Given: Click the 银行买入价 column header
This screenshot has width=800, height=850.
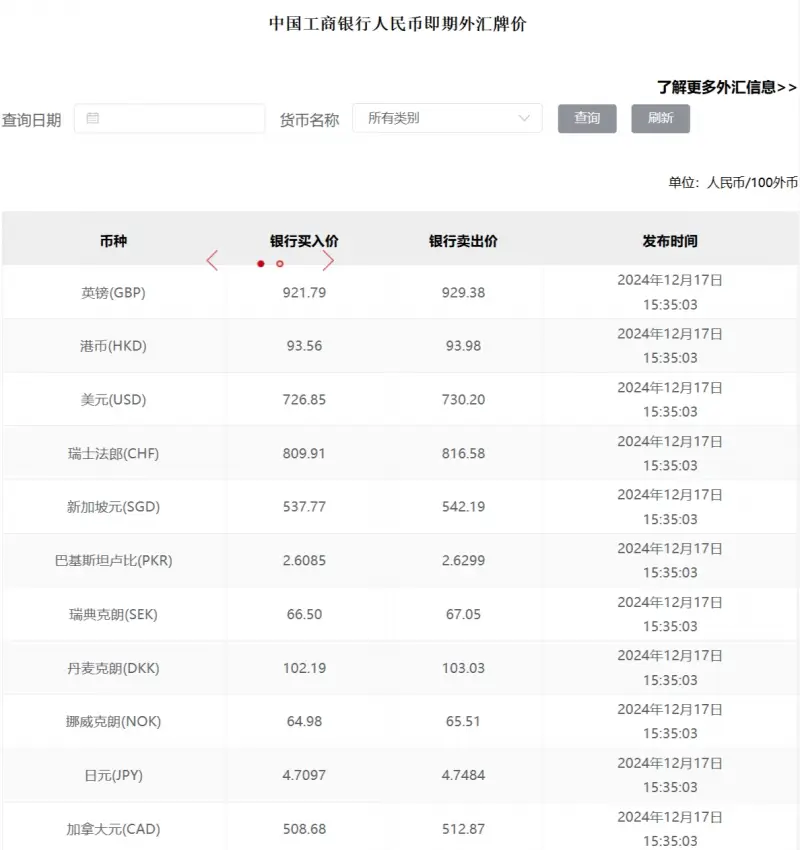Looking at the screenshot, I should 304,241.
